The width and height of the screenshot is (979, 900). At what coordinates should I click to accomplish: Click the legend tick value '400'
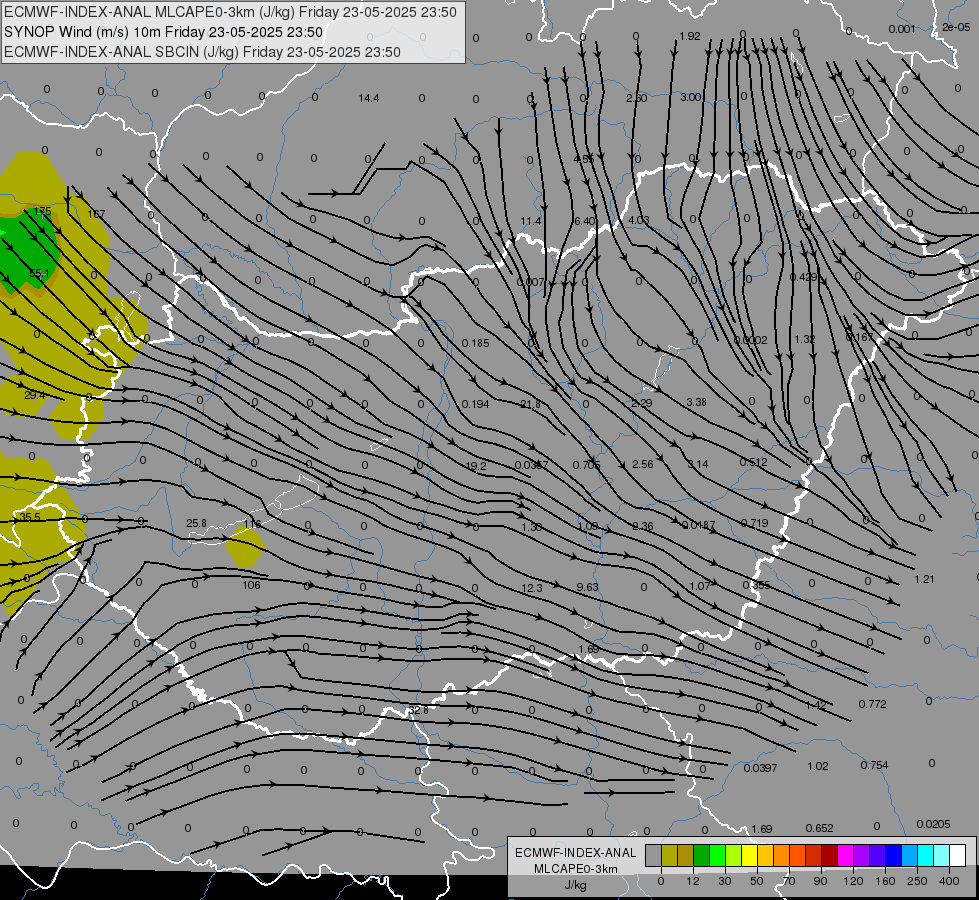[949, 881]
